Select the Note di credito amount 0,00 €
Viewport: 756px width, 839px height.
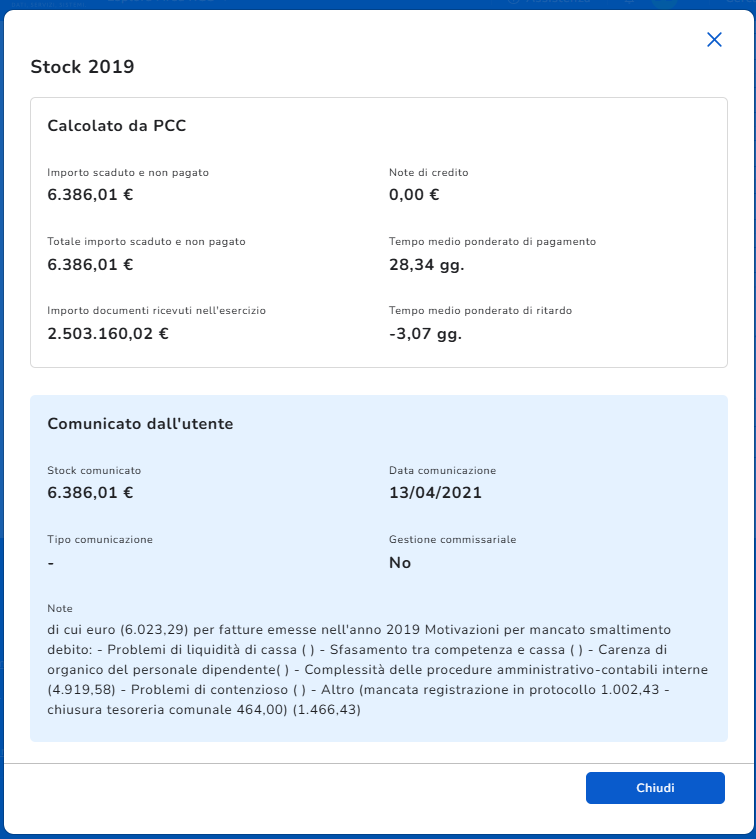[x=414, y=195]
